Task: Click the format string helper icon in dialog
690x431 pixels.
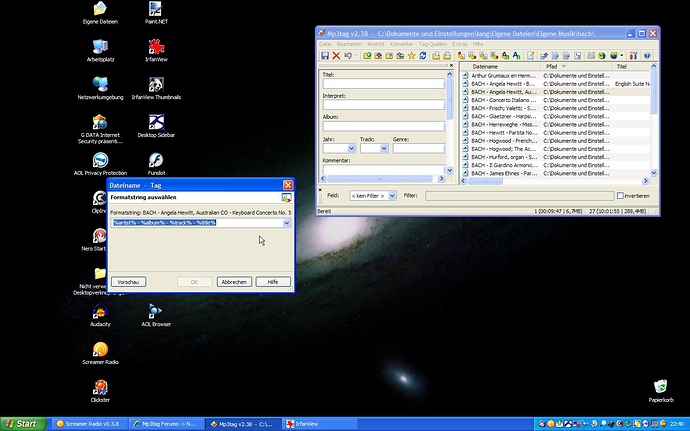Action: (x=286, y=198)
